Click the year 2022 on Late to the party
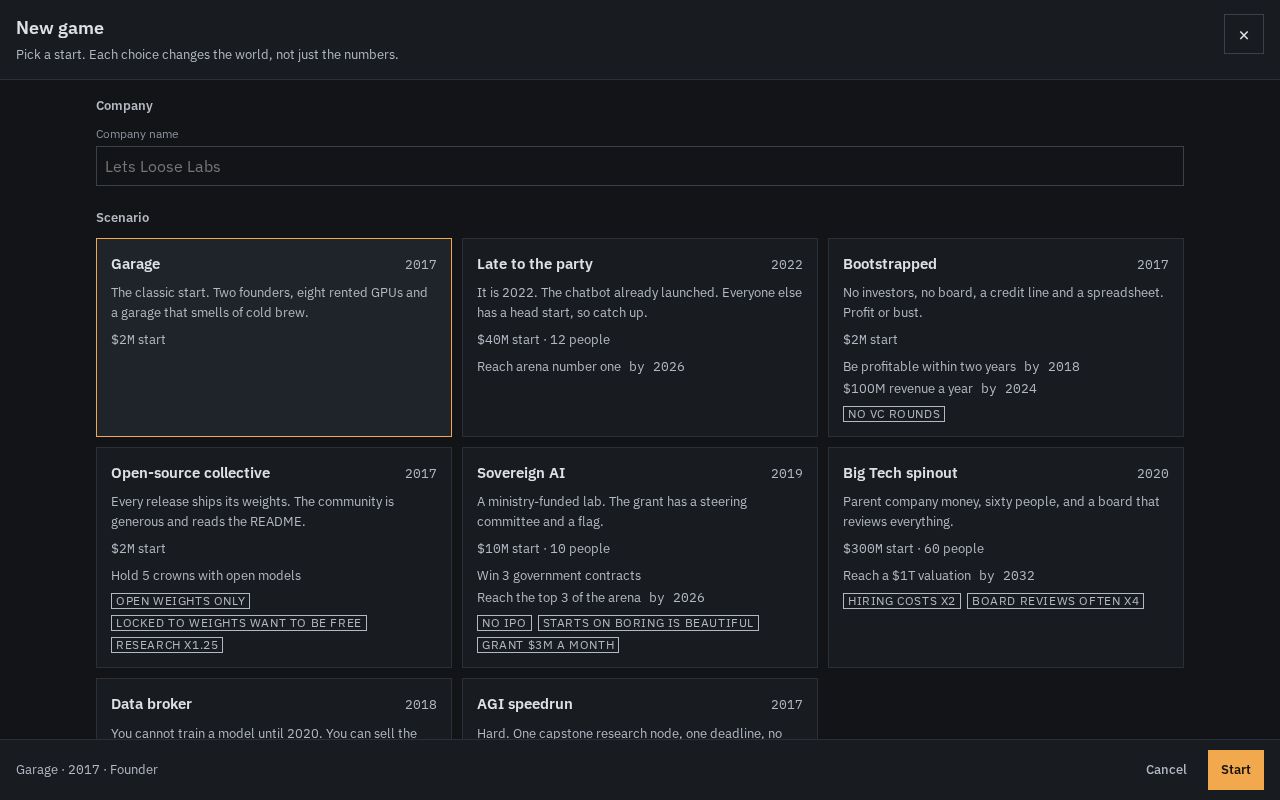The width and height of the screenshot is (1280, 800). 787,265
